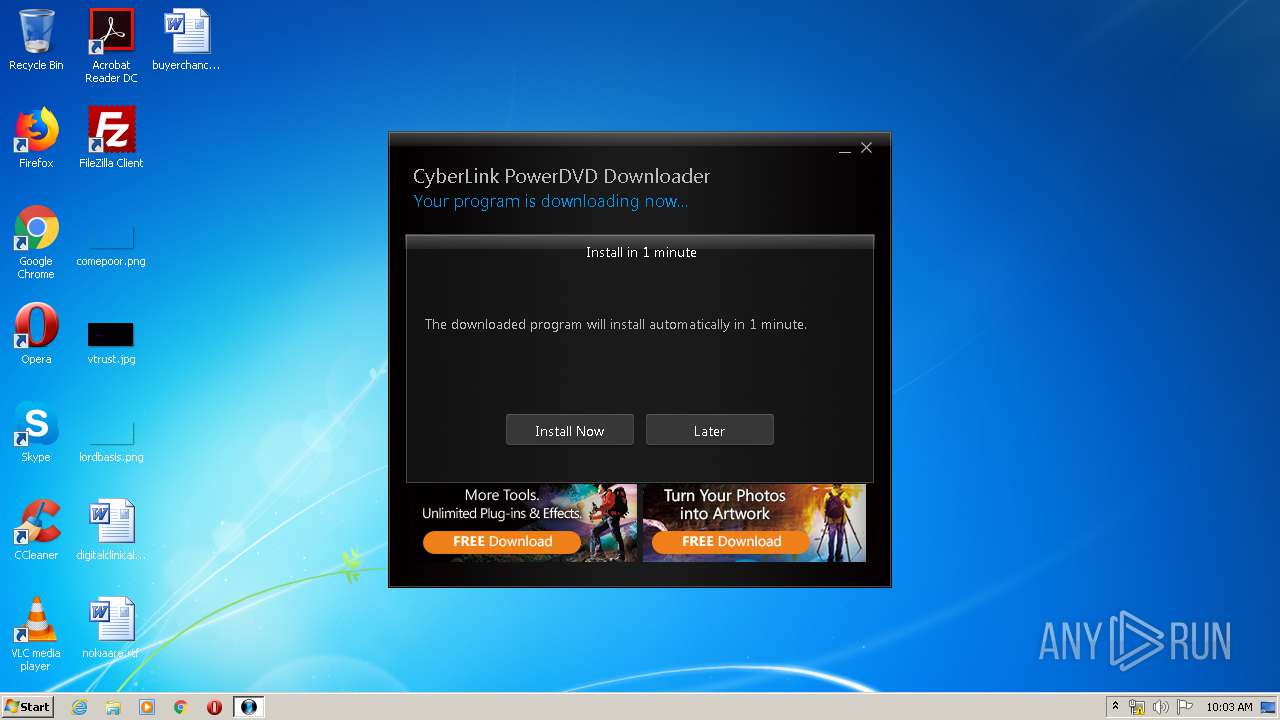Select the Firefox desktop shortcut
This screenshot has width=1280, height=720.
(x=36, y=138)
